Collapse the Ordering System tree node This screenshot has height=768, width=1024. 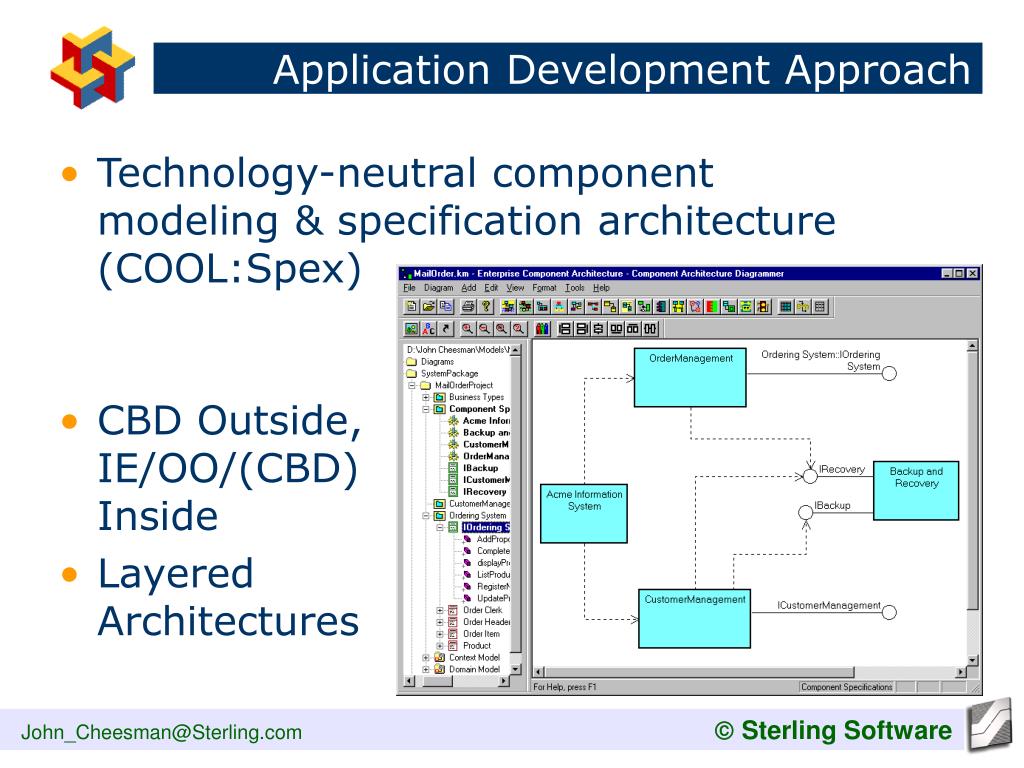[x=426, y=516]
